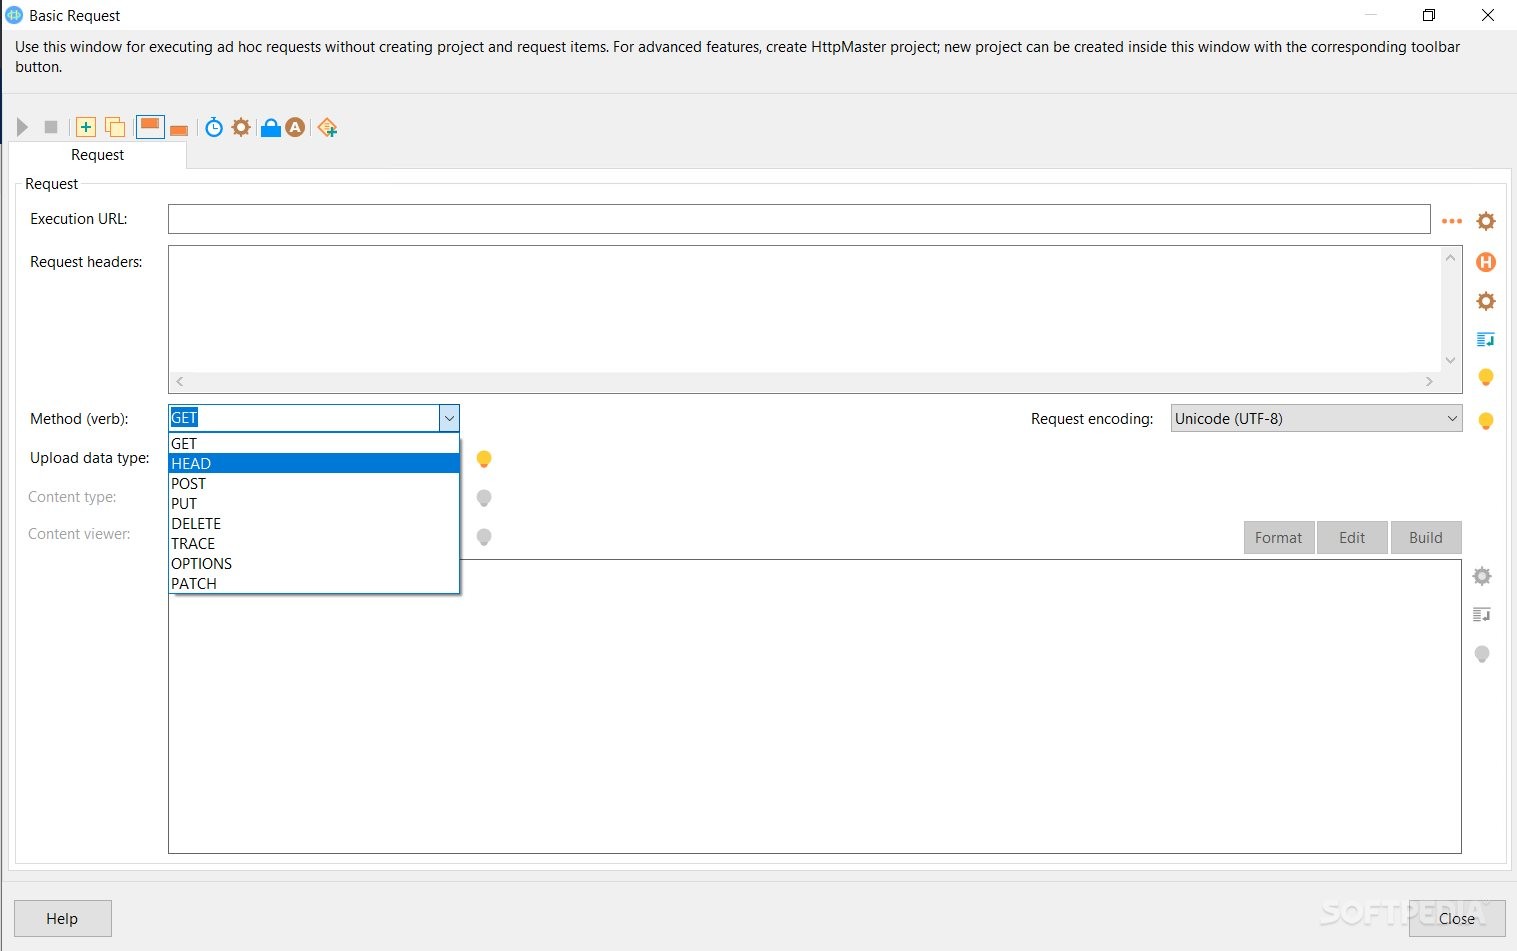Click the gear icon beside Request headers
Screen dimensions: 1517x951
pos(1486,301)
